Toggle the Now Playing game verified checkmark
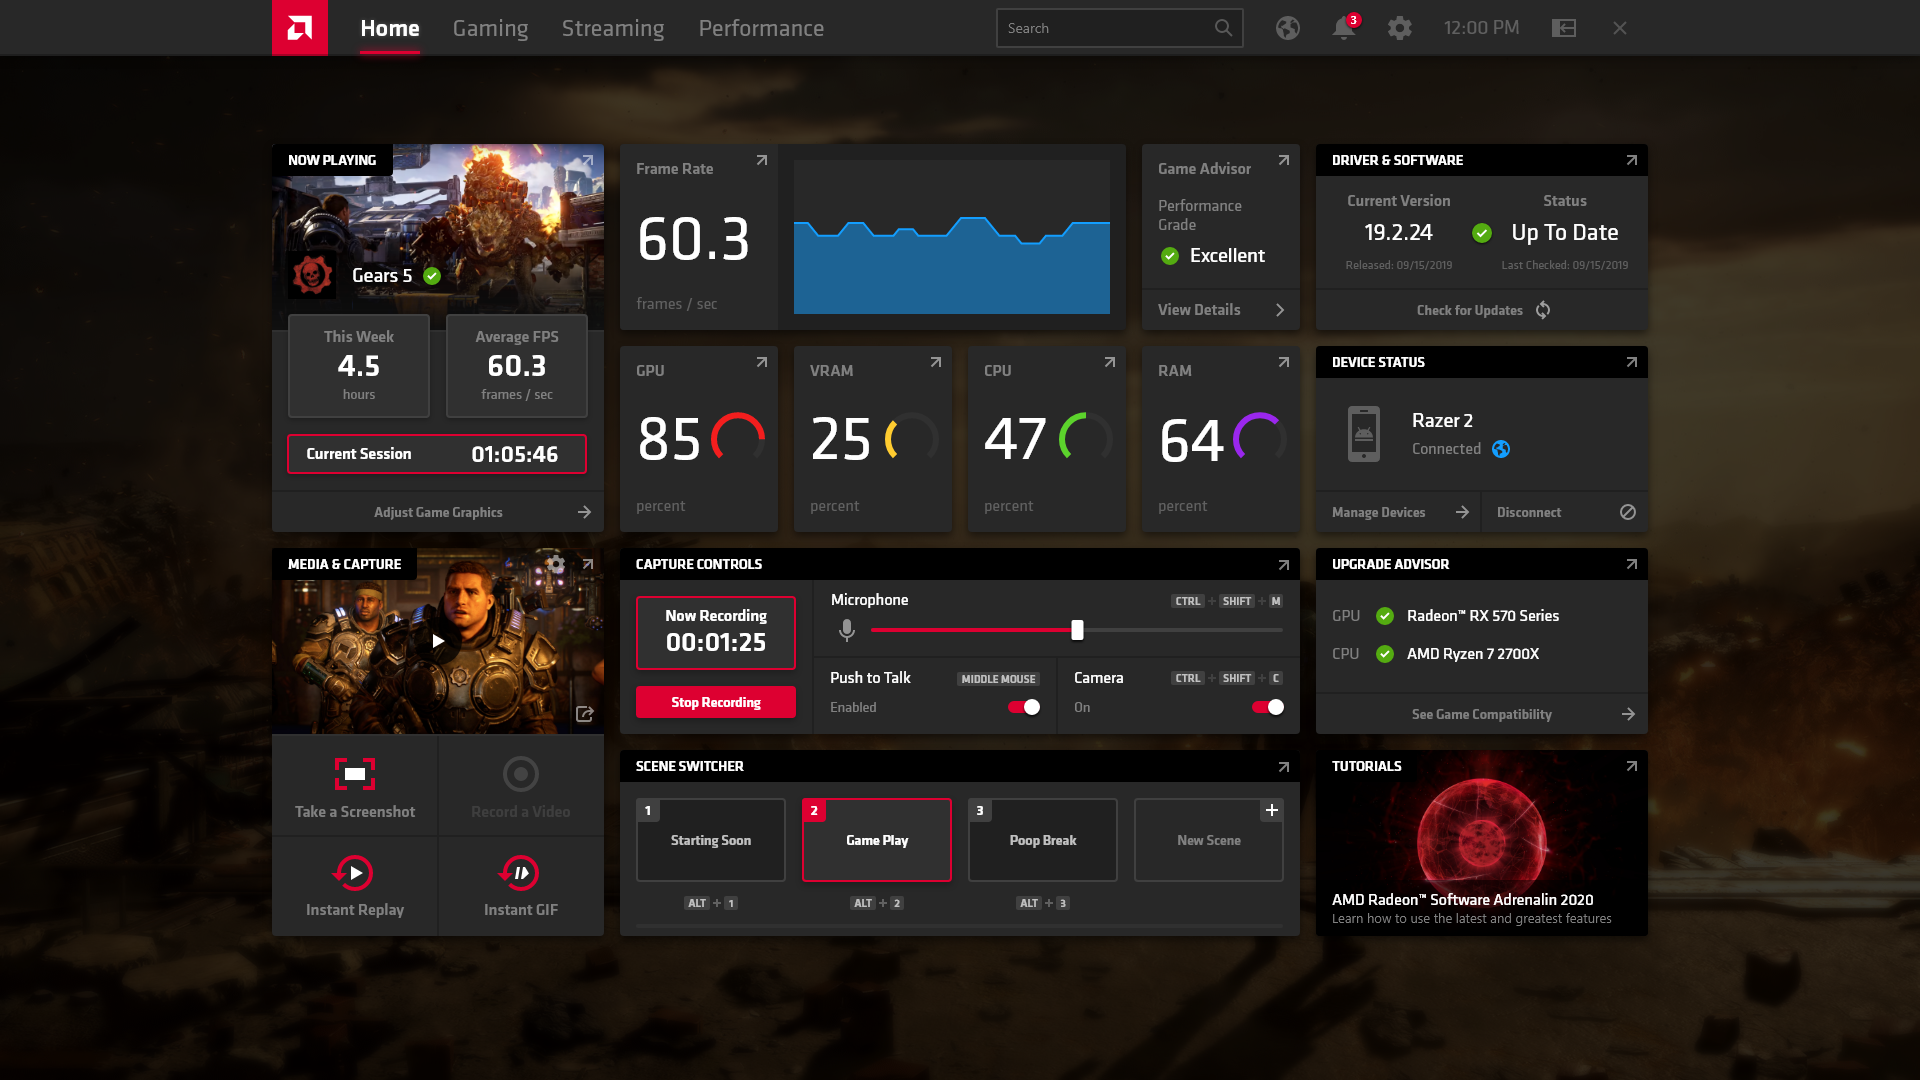Screen dimensions: 1920x1080 [431, 276]
